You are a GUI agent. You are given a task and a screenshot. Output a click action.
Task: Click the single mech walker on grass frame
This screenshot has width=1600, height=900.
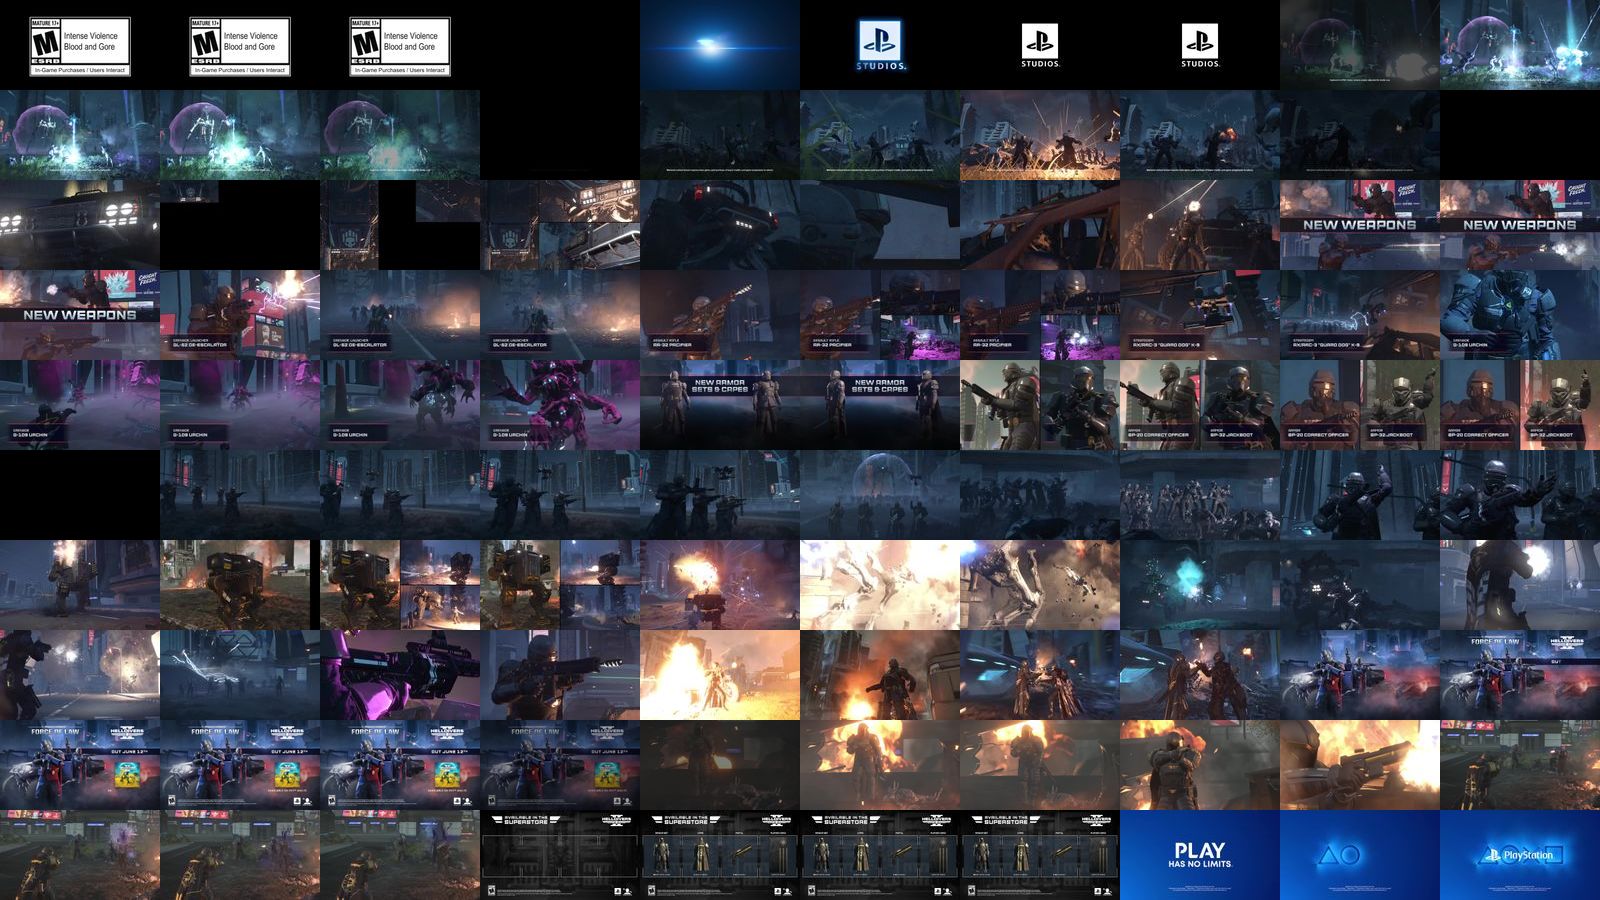(240, 585)
